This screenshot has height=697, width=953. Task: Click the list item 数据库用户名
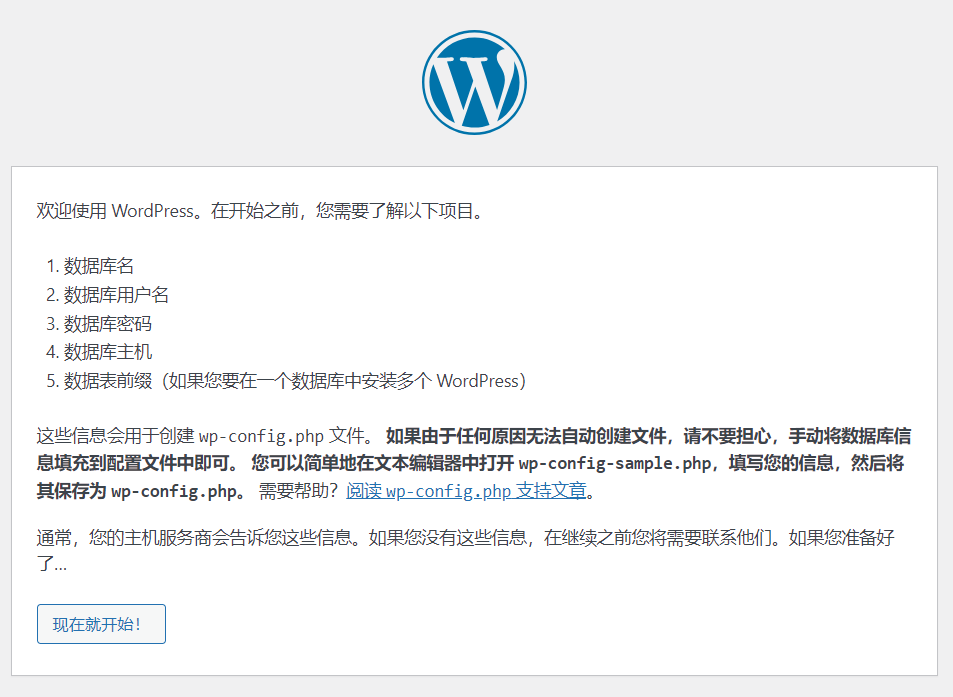[116, 295]
